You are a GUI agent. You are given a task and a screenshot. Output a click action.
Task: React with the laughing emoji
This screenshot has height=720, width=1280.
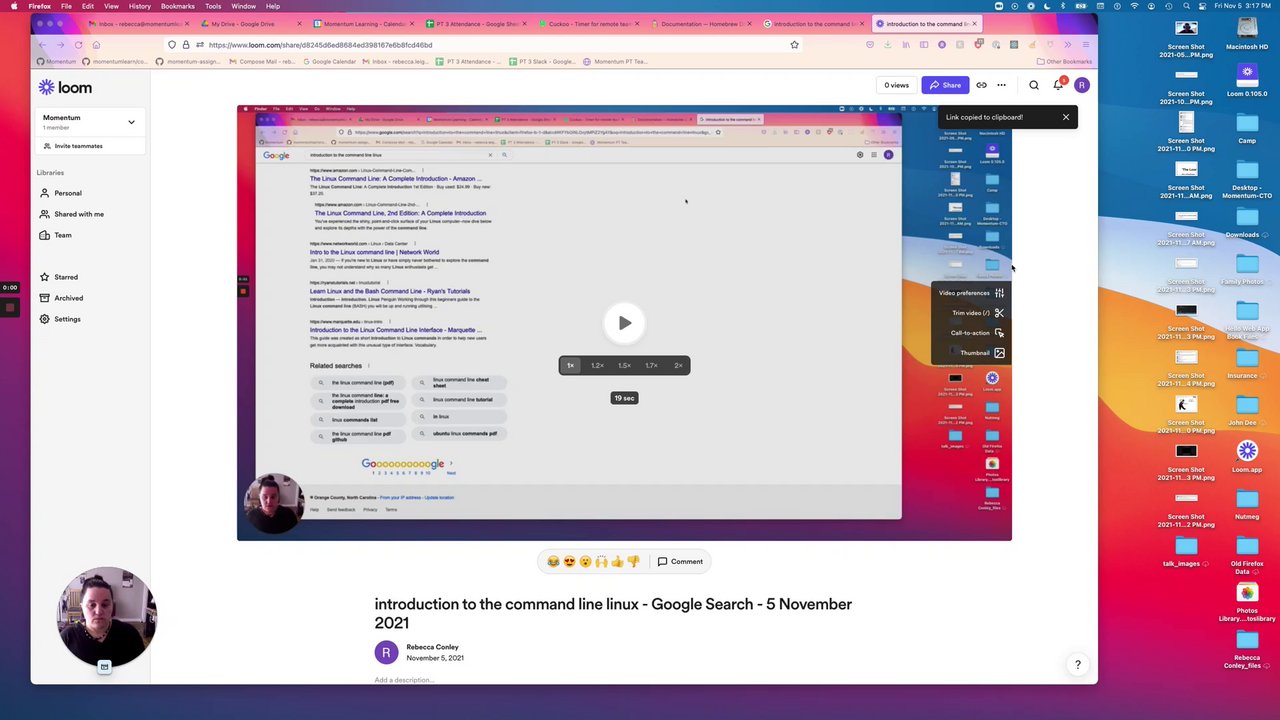pyautogui.click(x=553, y=562)
